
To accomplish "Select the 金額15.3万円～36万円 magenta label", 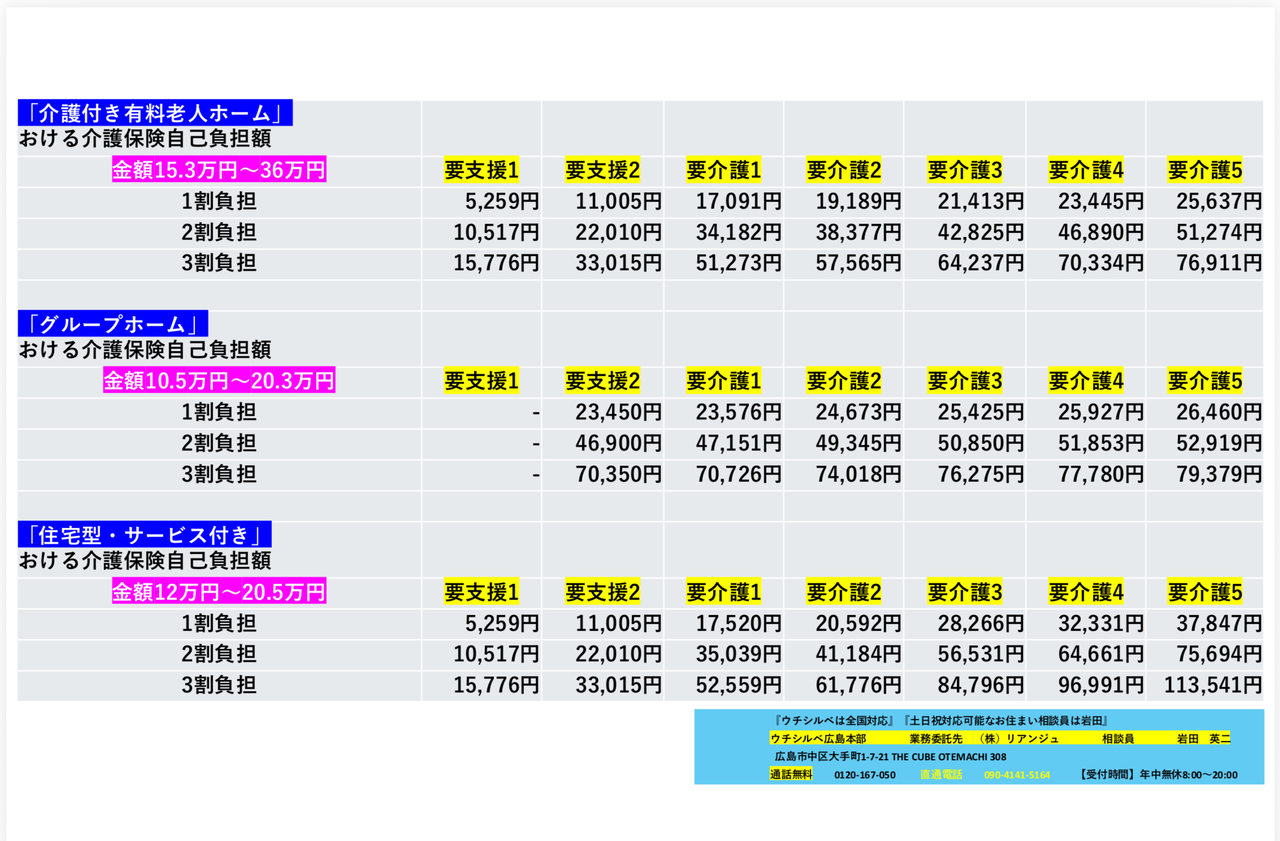I will [219, 171].
